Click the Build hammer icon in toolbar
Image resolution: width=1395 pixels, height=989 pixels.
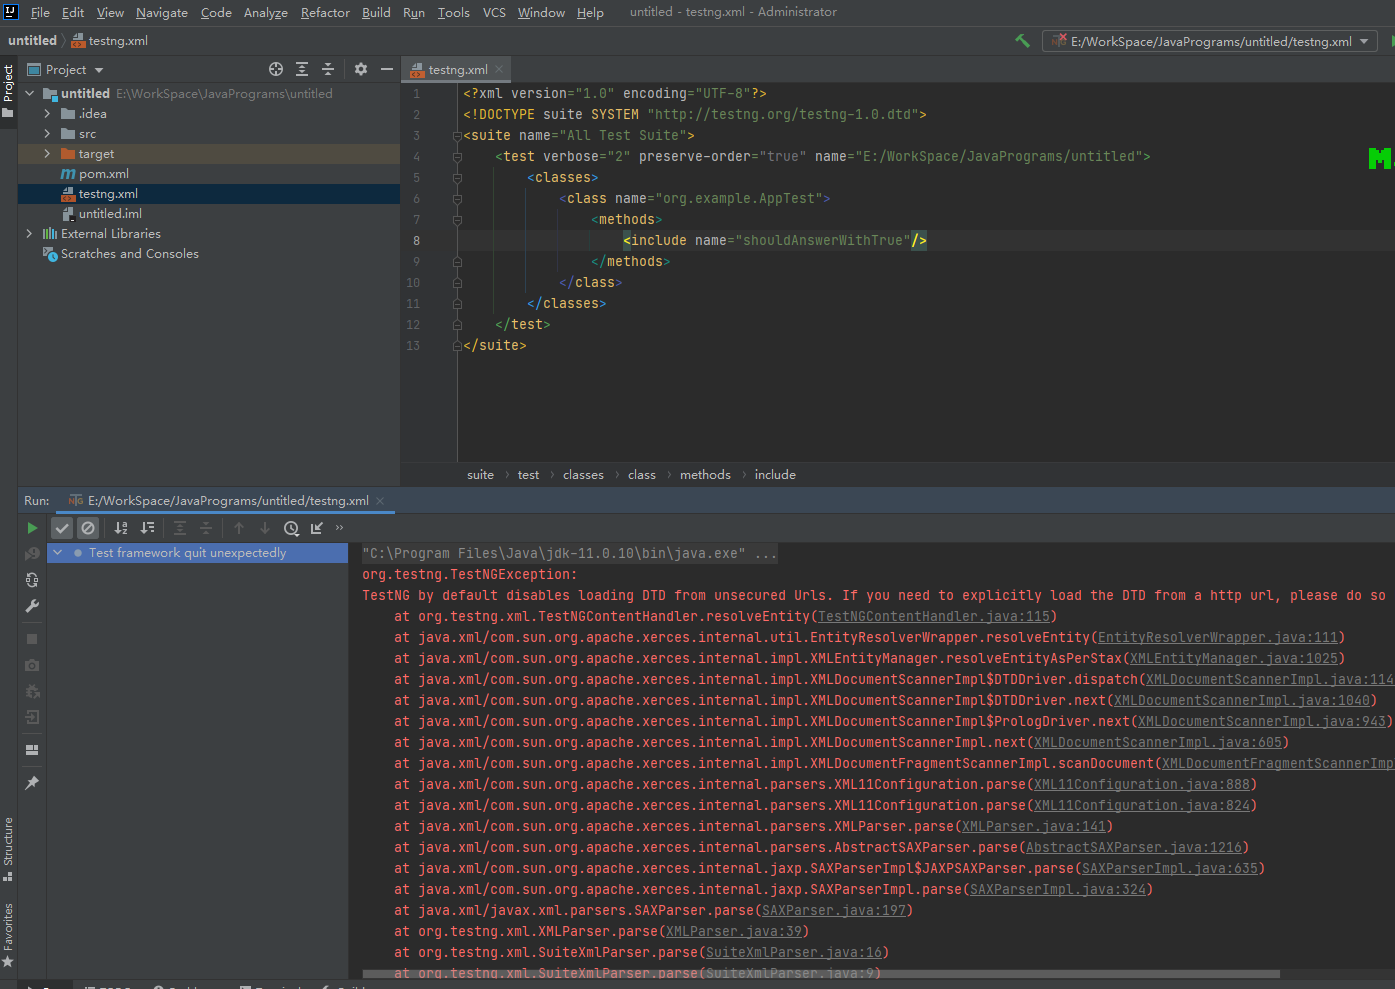(x=1022, y=41)
